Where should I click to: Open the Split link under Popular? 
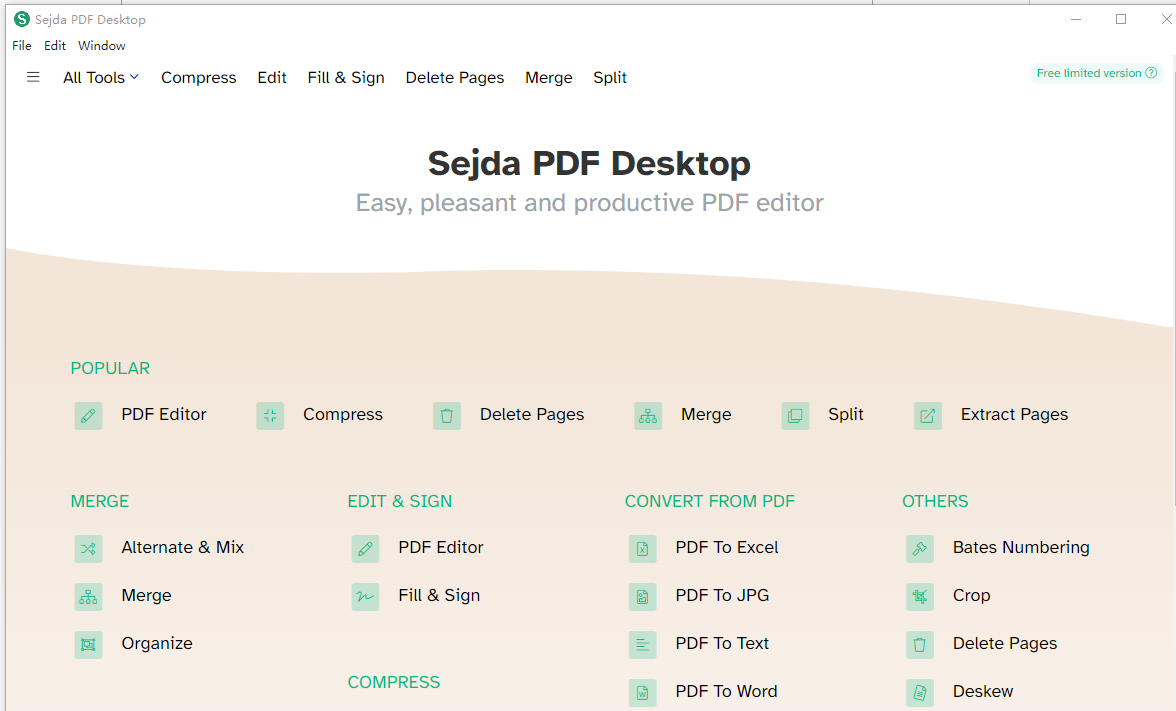[845, 414]
